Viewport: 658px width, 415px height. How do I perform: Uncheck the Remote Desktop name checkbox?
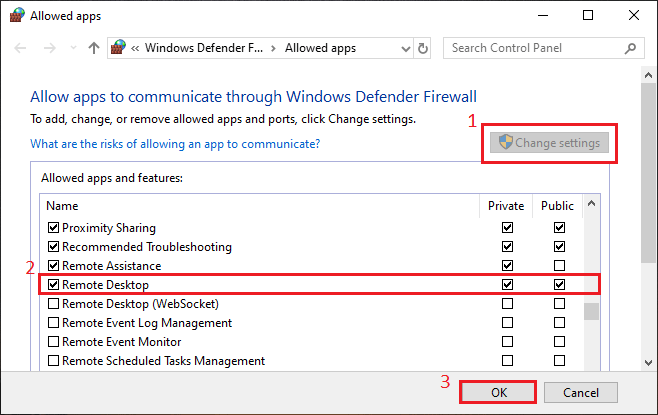tap(53, 284)
